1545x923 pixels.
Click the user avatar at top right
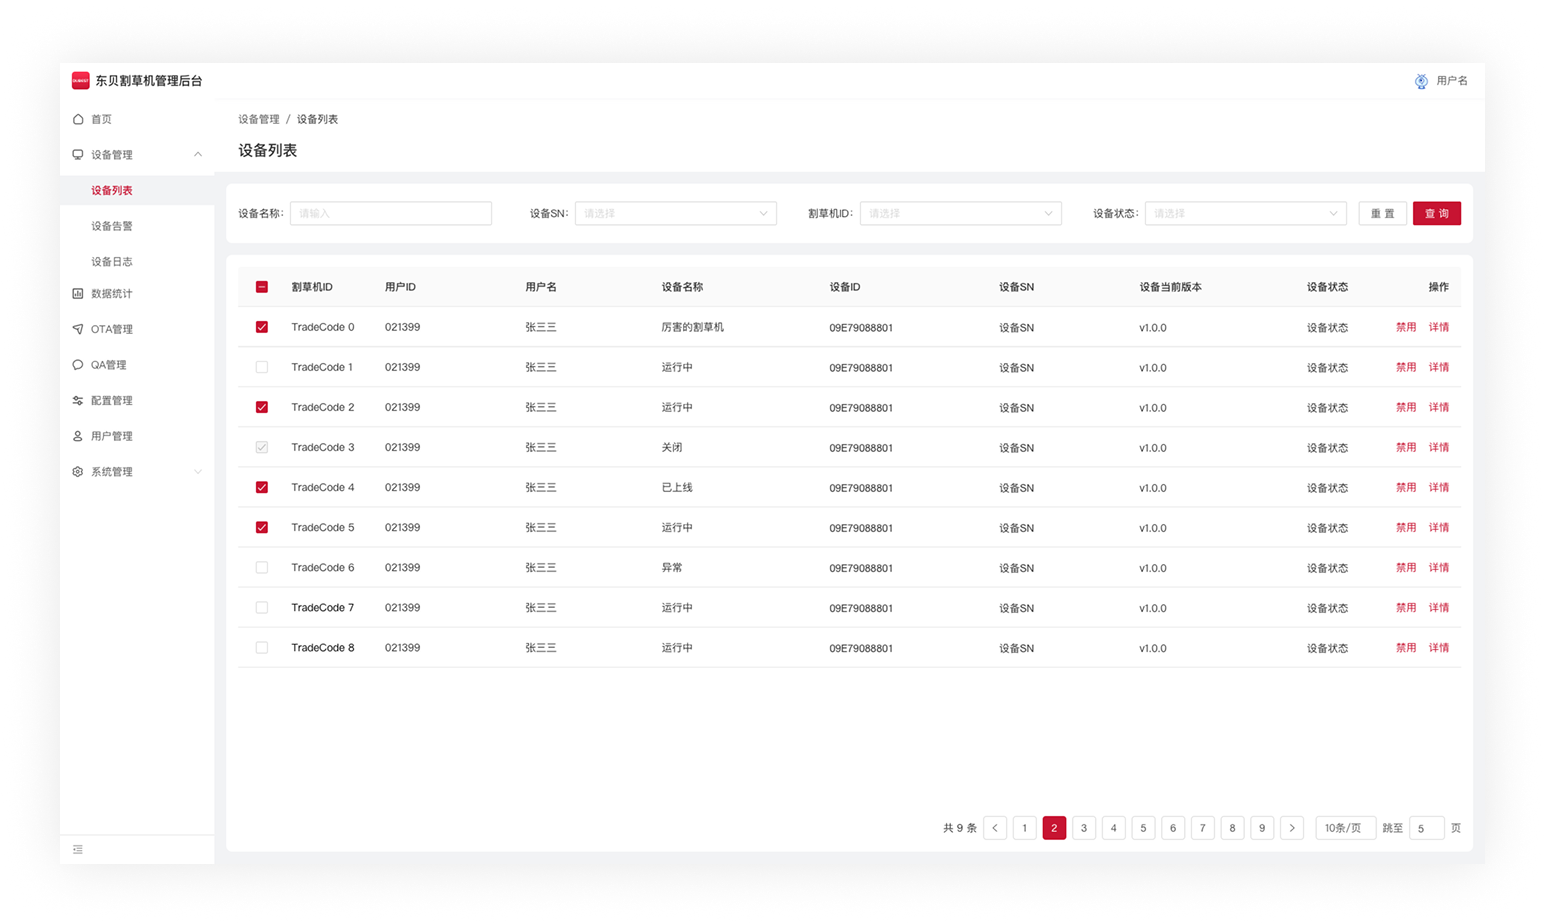click(1421, 81)
